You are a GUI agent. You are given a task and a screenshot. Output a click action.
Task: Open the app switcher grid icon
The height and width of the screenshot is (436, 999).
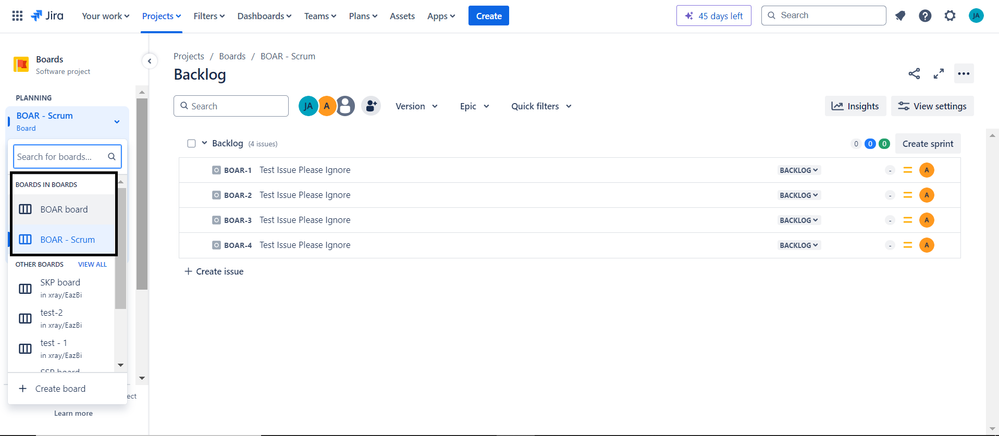(x=17, y=16)
